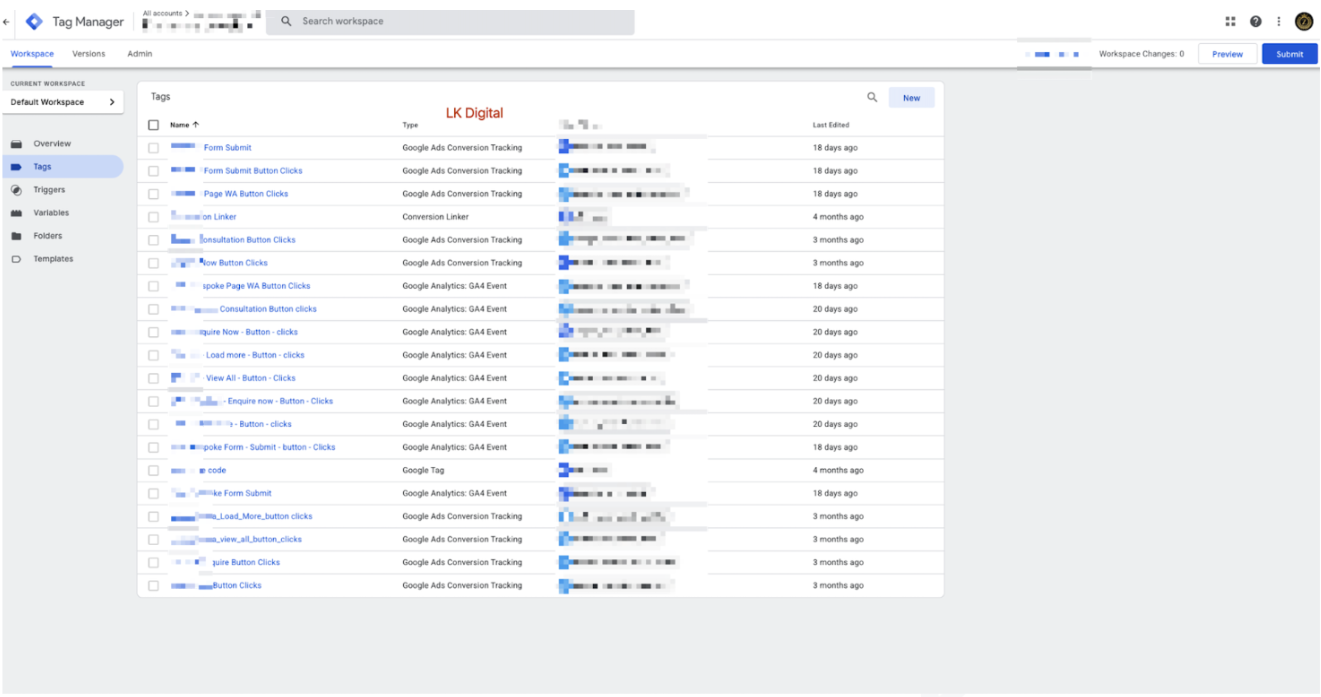Check the Google Tag row checkbox
1321x697 pixels.
[x=153, y=470]
